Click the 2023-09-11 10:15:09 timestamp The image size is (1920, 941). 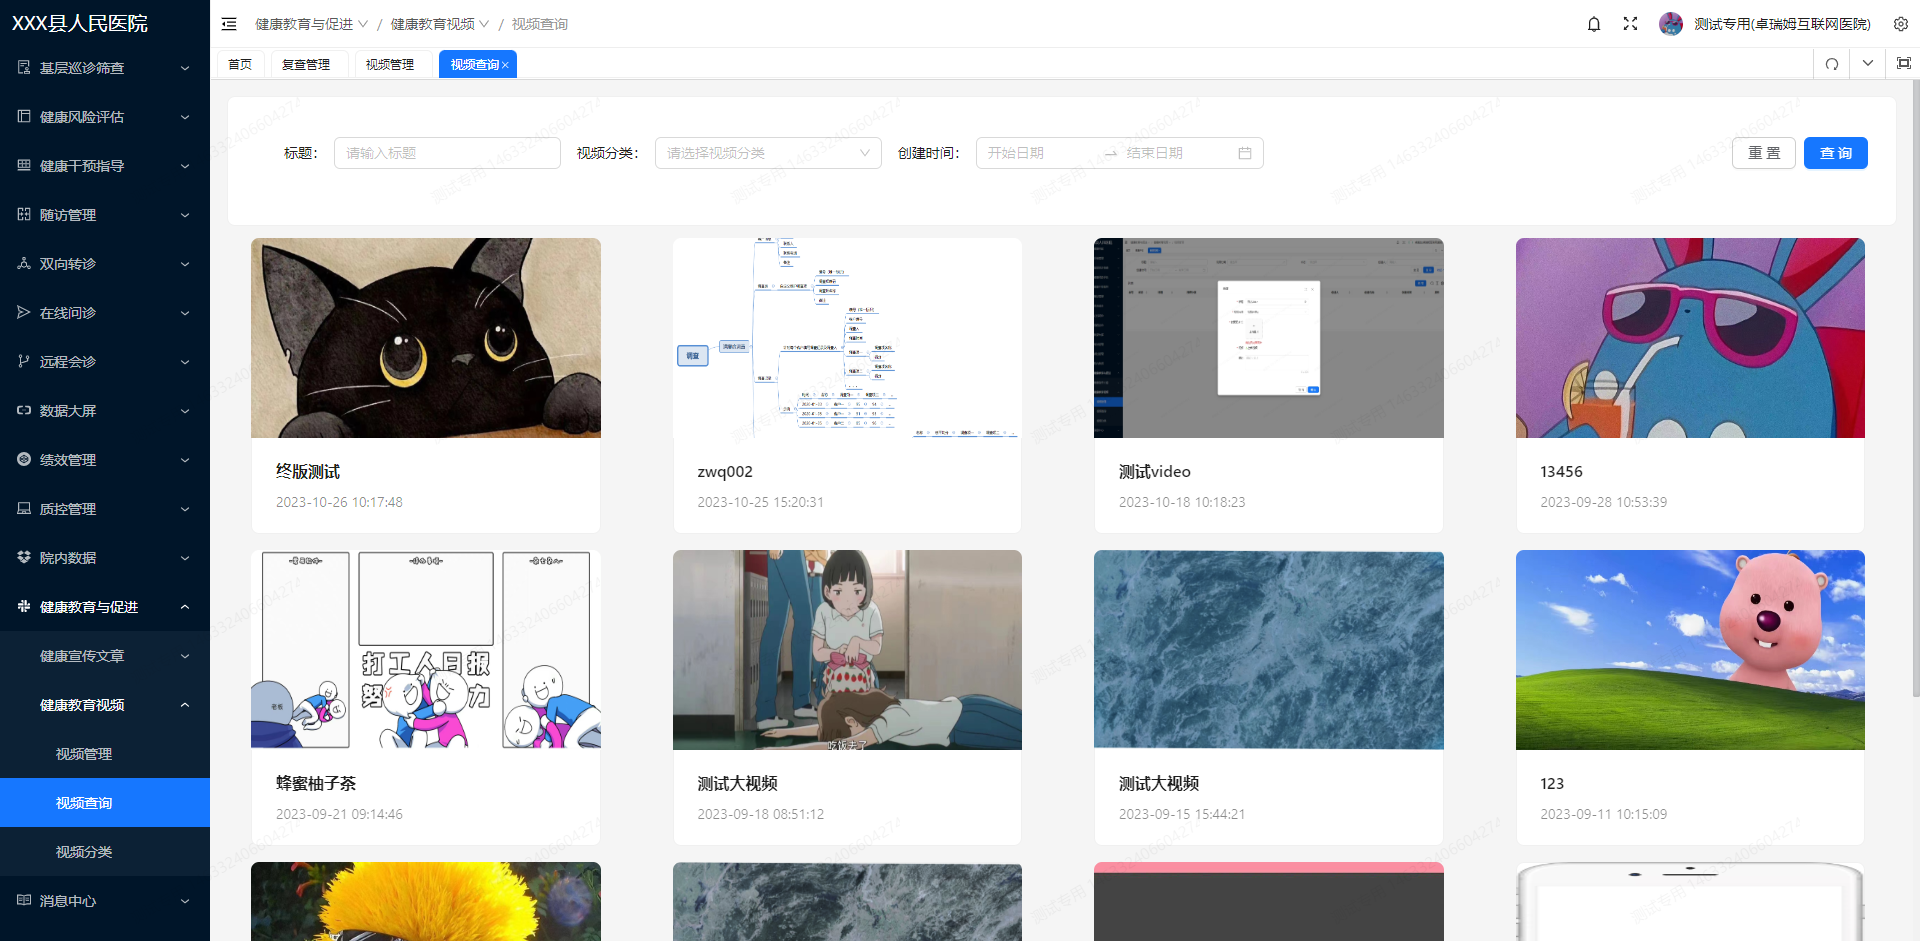(1604, 814)
